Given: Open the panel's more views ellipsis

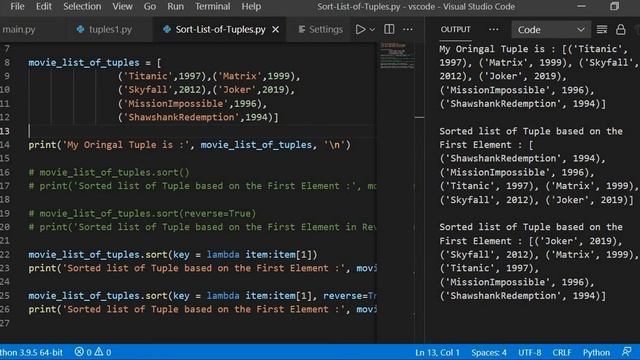Looking at the screenshot, I should (x=493, y=29).
